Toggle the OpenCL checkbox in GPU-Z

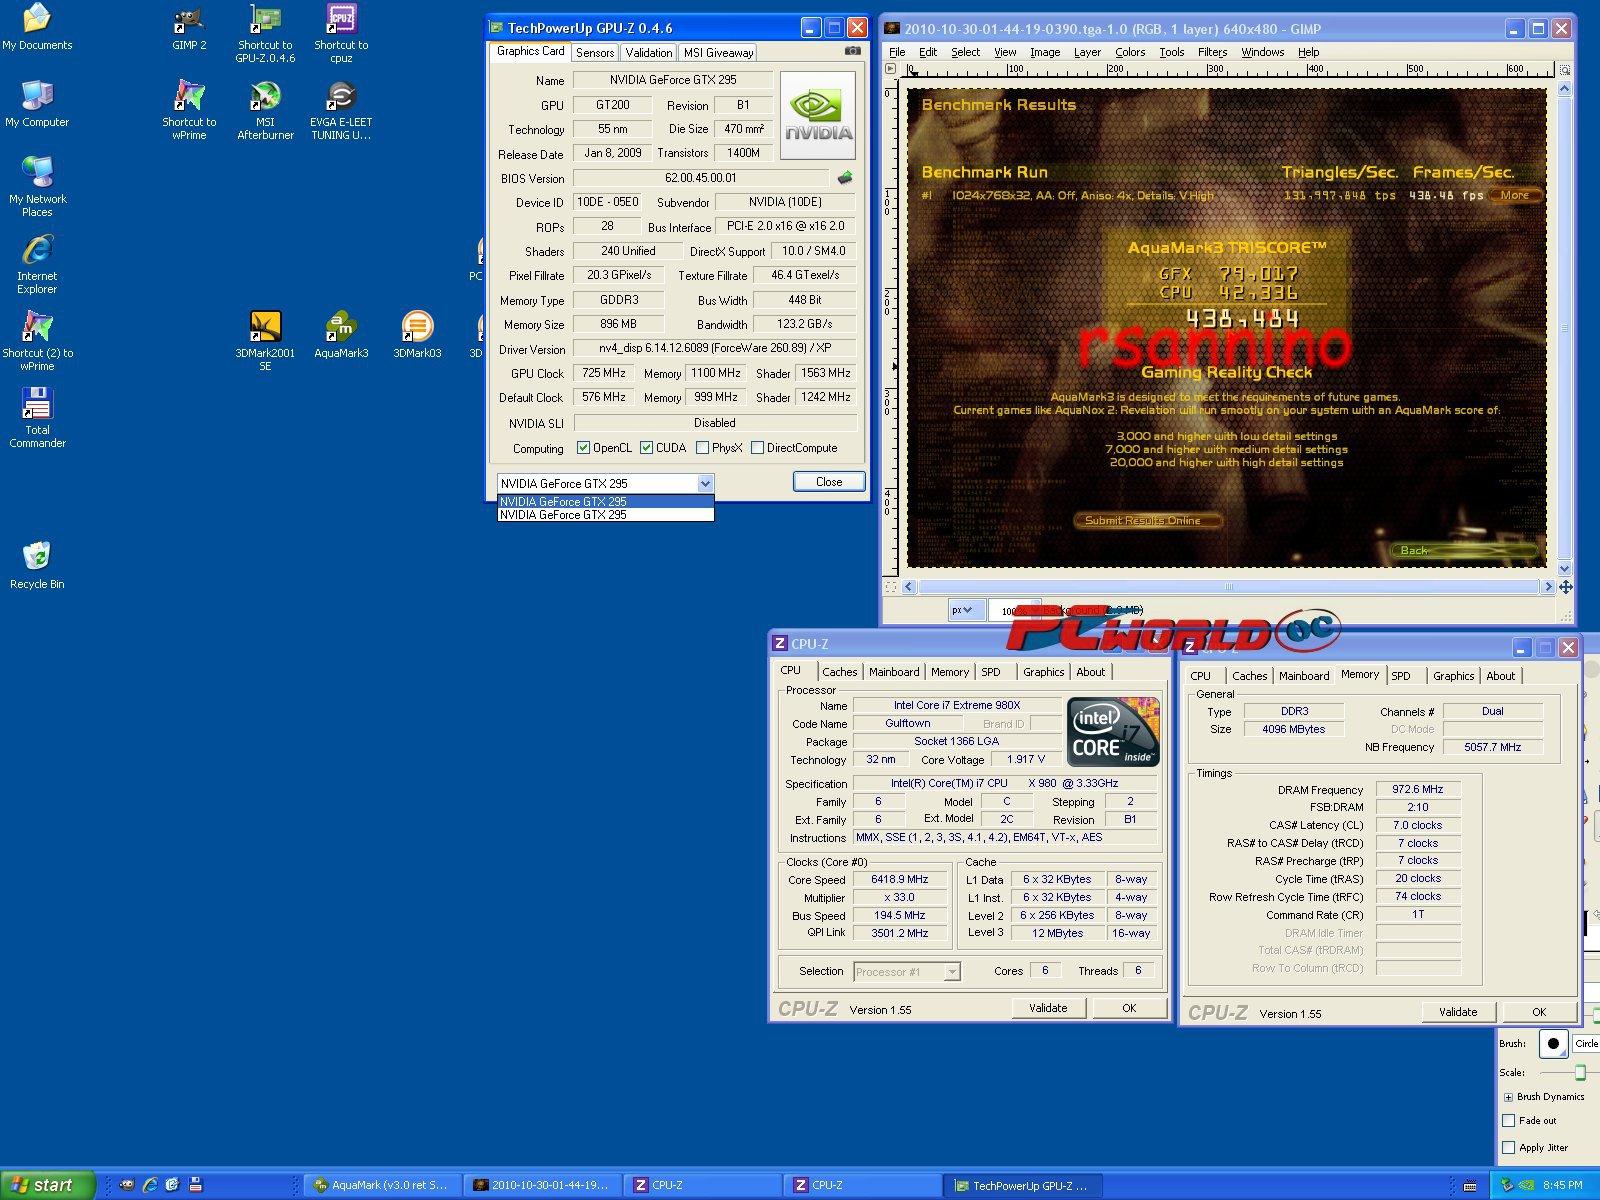point(583,448)
